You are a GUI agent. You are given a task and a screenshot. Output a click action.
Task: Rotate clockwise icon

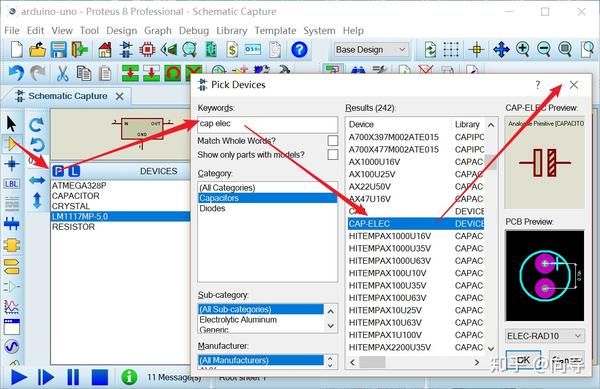pyautogui.click(x=37, y=124)
